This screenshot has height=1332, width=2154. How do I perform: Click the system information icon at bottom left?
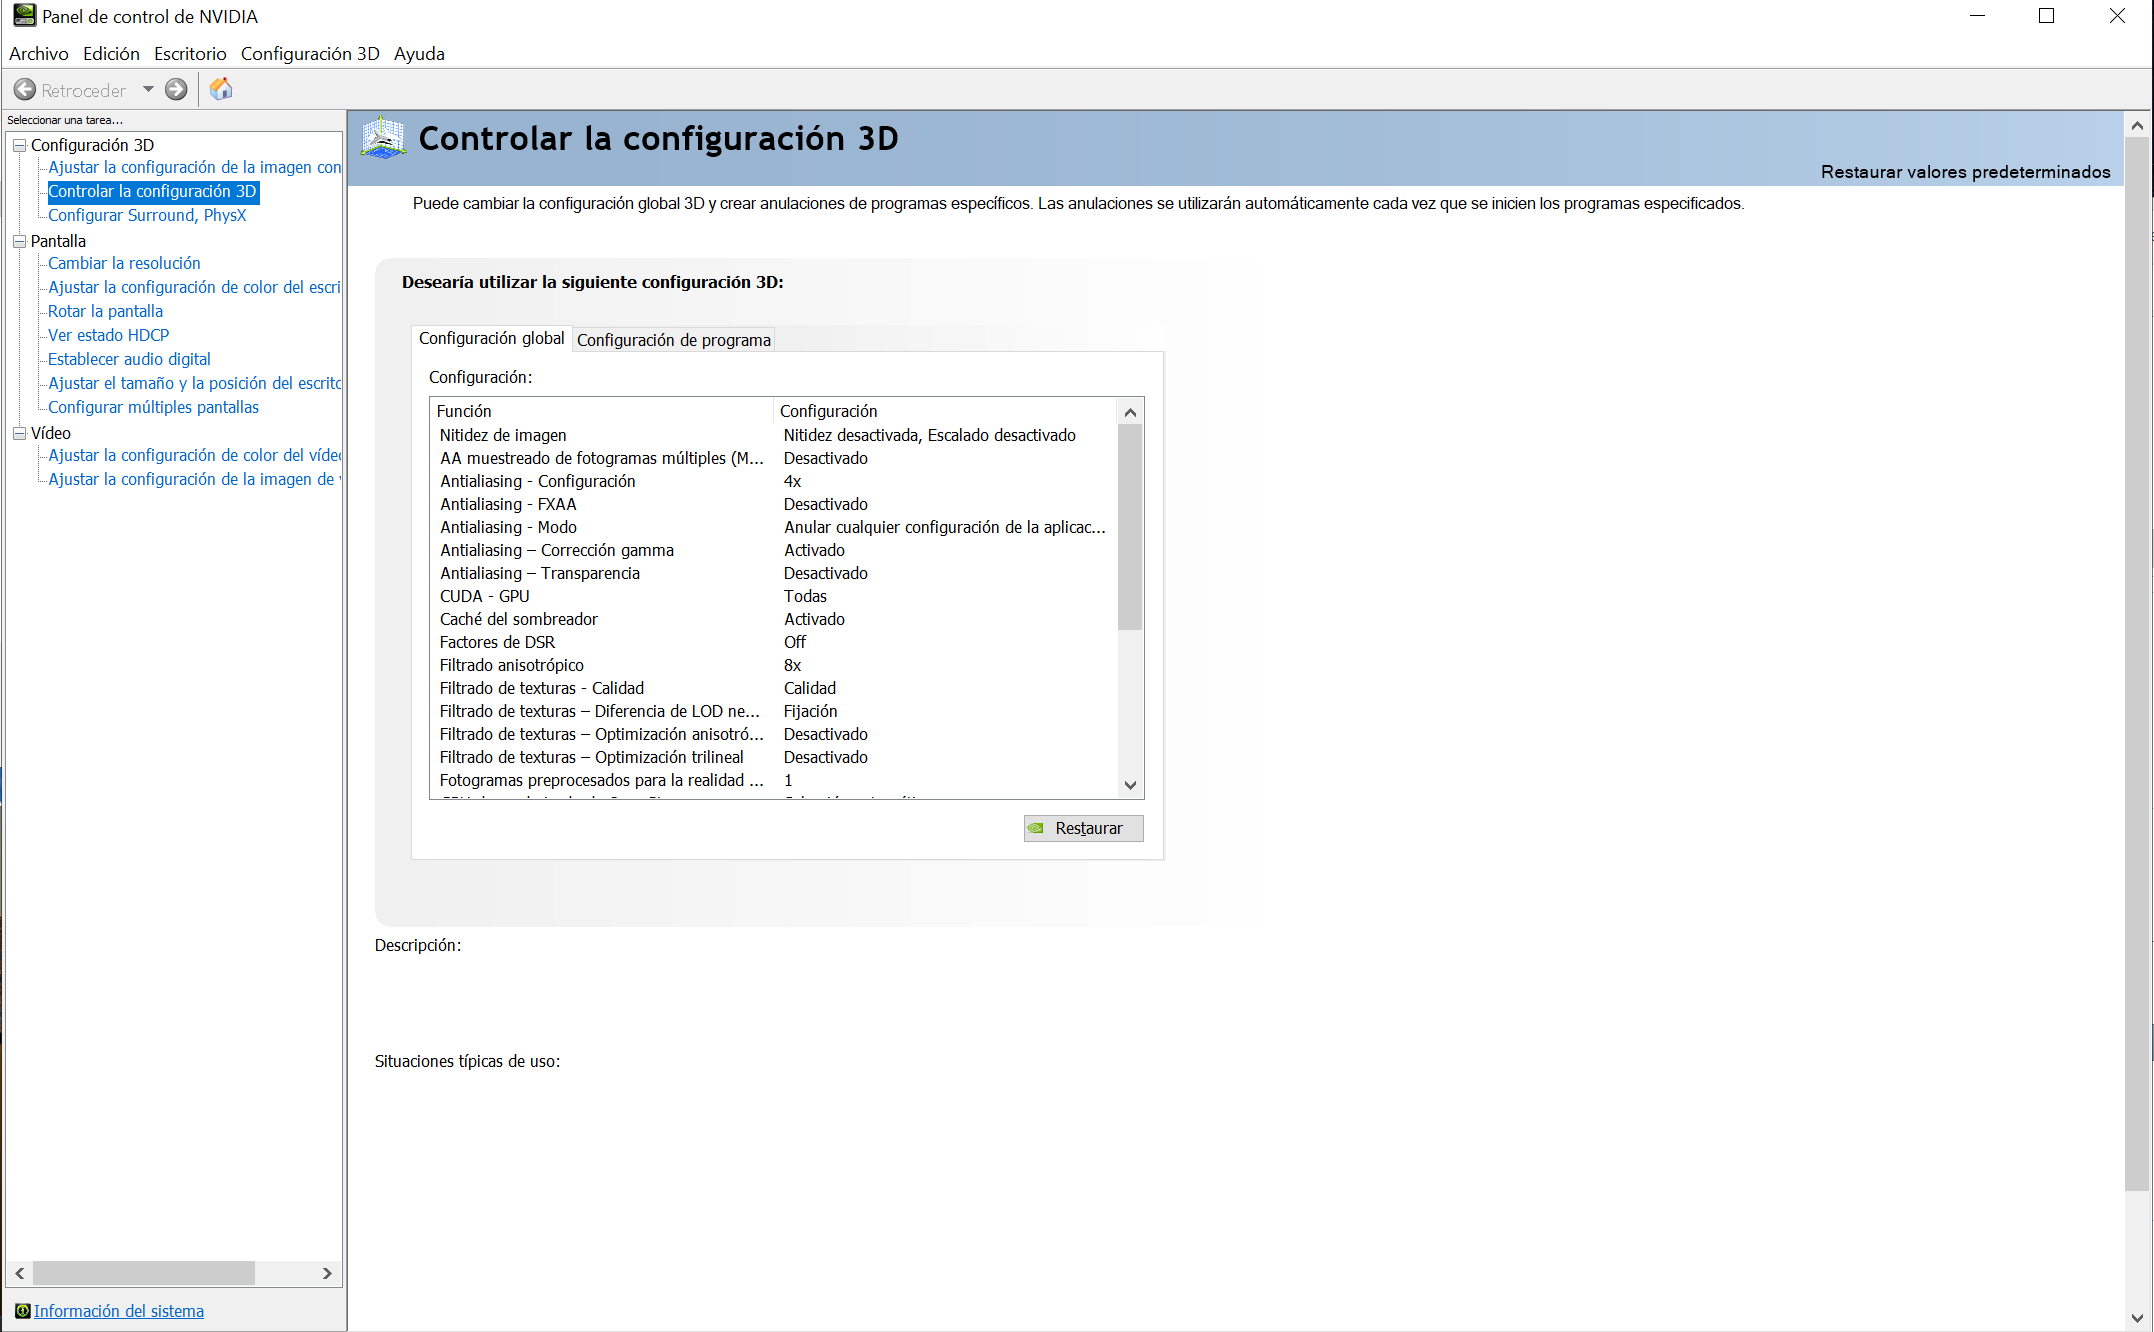22,1311
